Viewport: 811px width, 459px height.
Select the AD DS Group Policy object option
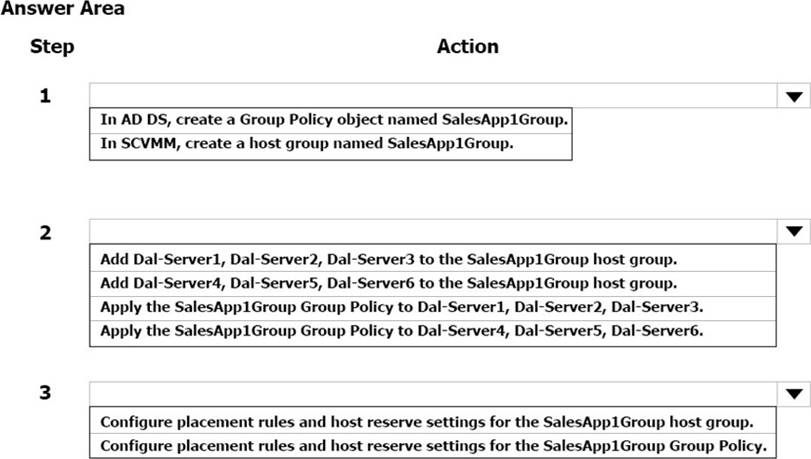pos(334,119)
